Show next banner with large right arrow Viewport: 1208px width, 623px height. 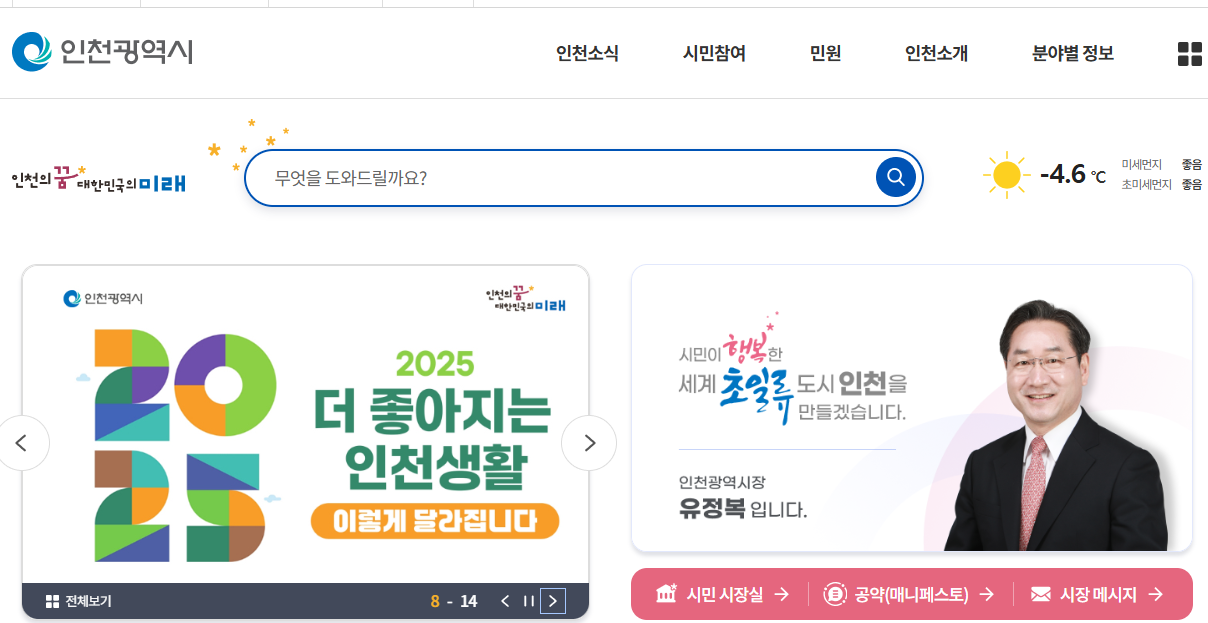pyautogui.click(x=589, y=443)
